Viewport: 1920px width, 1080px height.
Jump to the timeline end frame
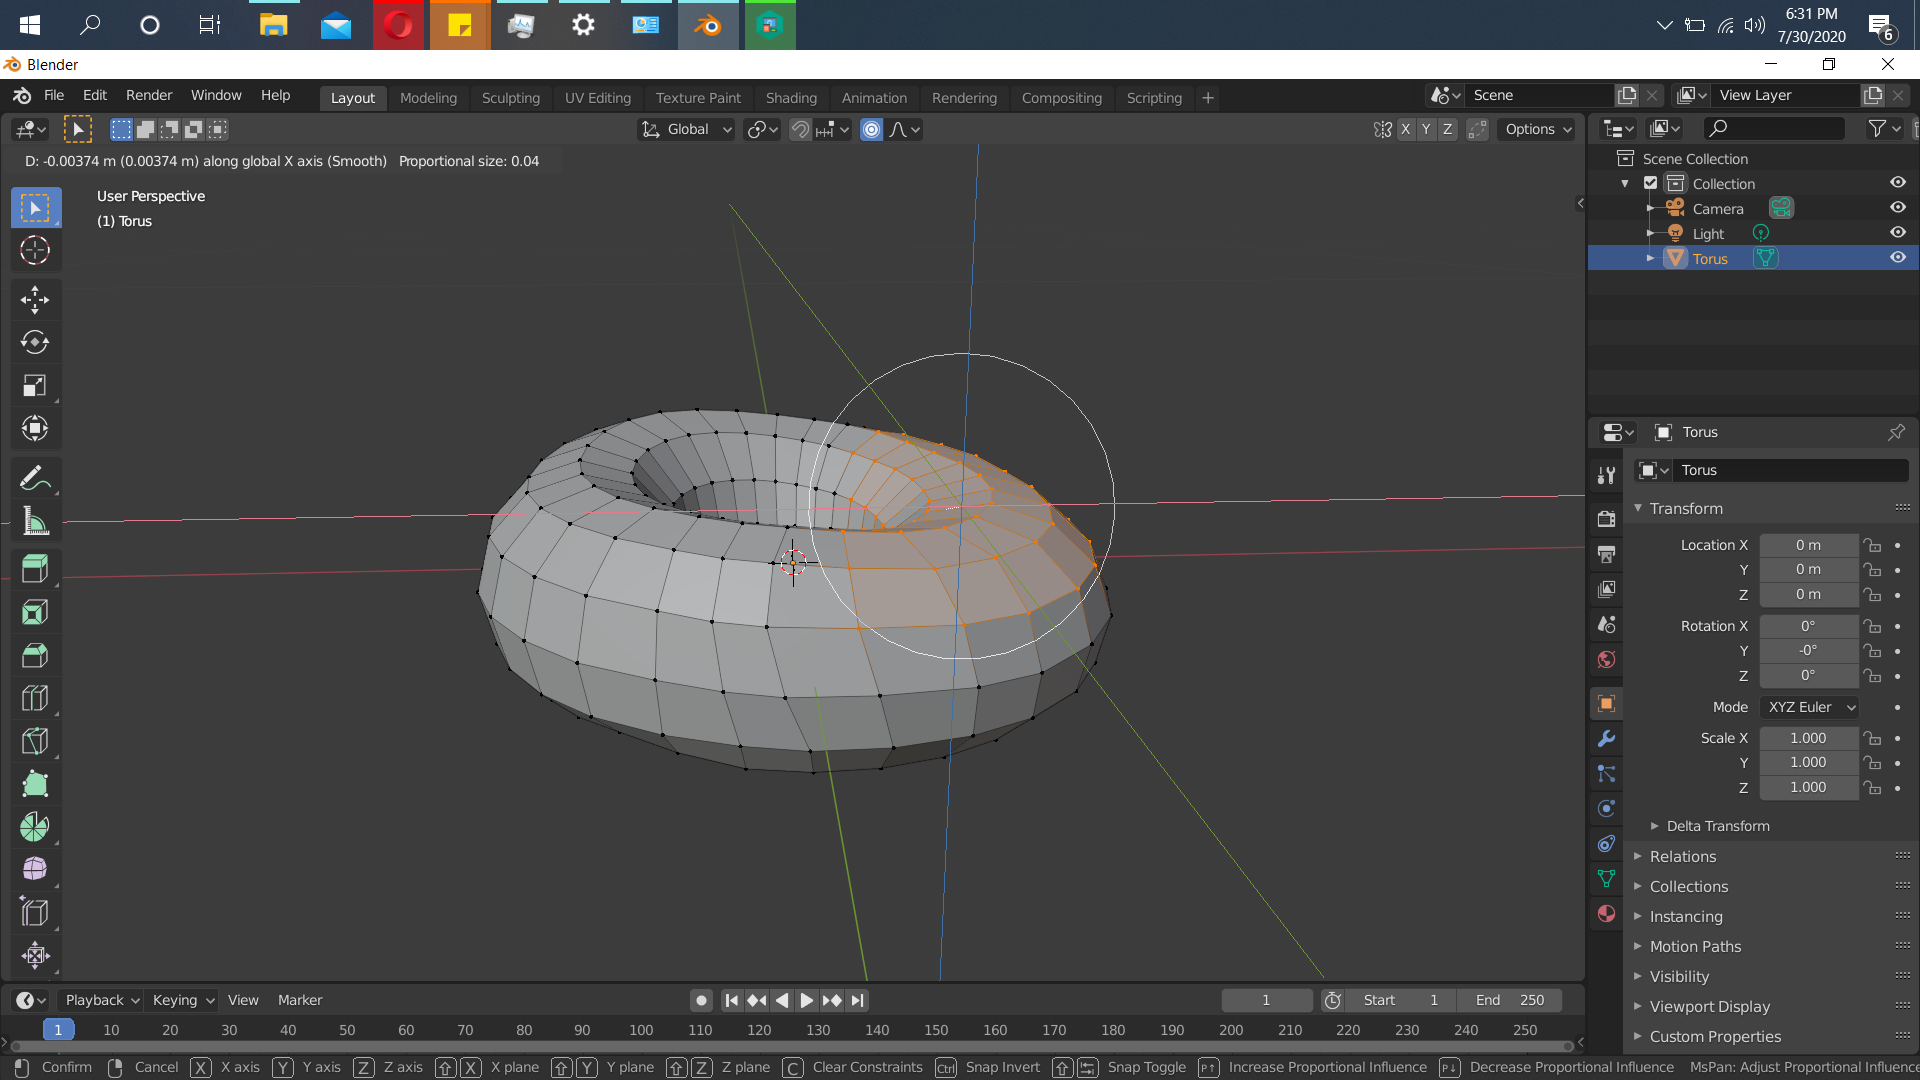[x=858, y=1001]
